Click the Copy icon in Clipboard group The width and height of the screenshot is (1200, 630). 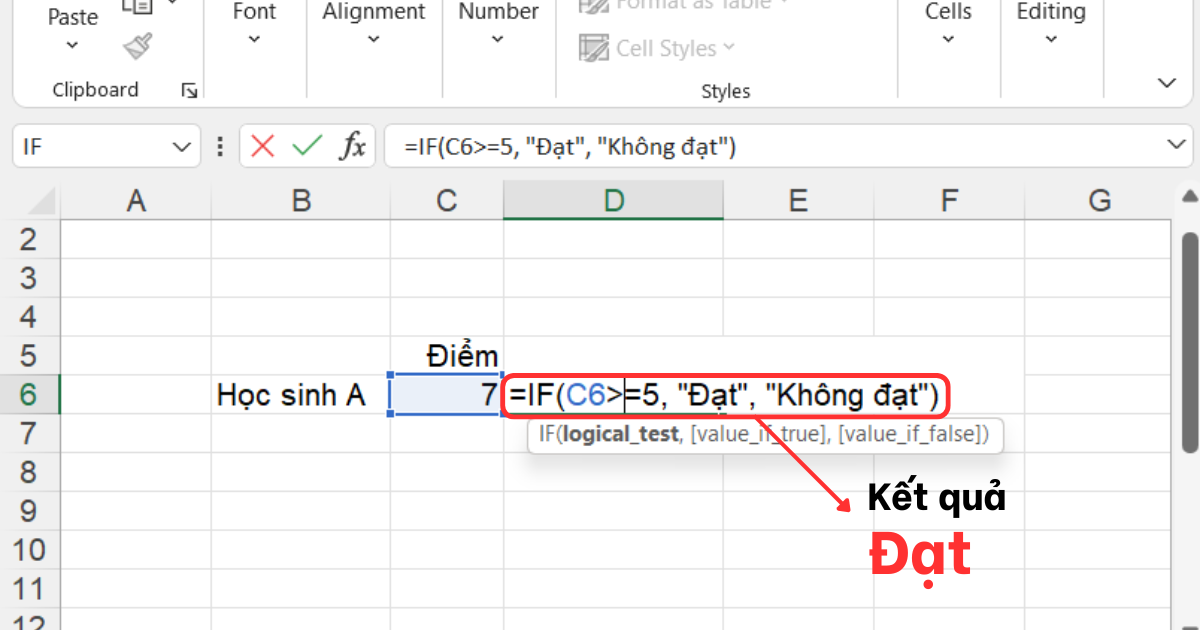[137, 8]
